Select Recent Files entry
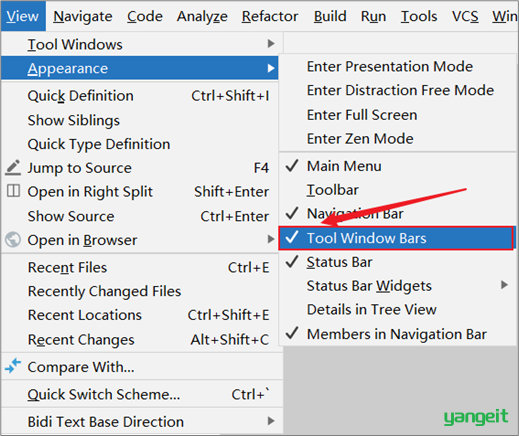The image size is (519, 436). coord(140,267)
